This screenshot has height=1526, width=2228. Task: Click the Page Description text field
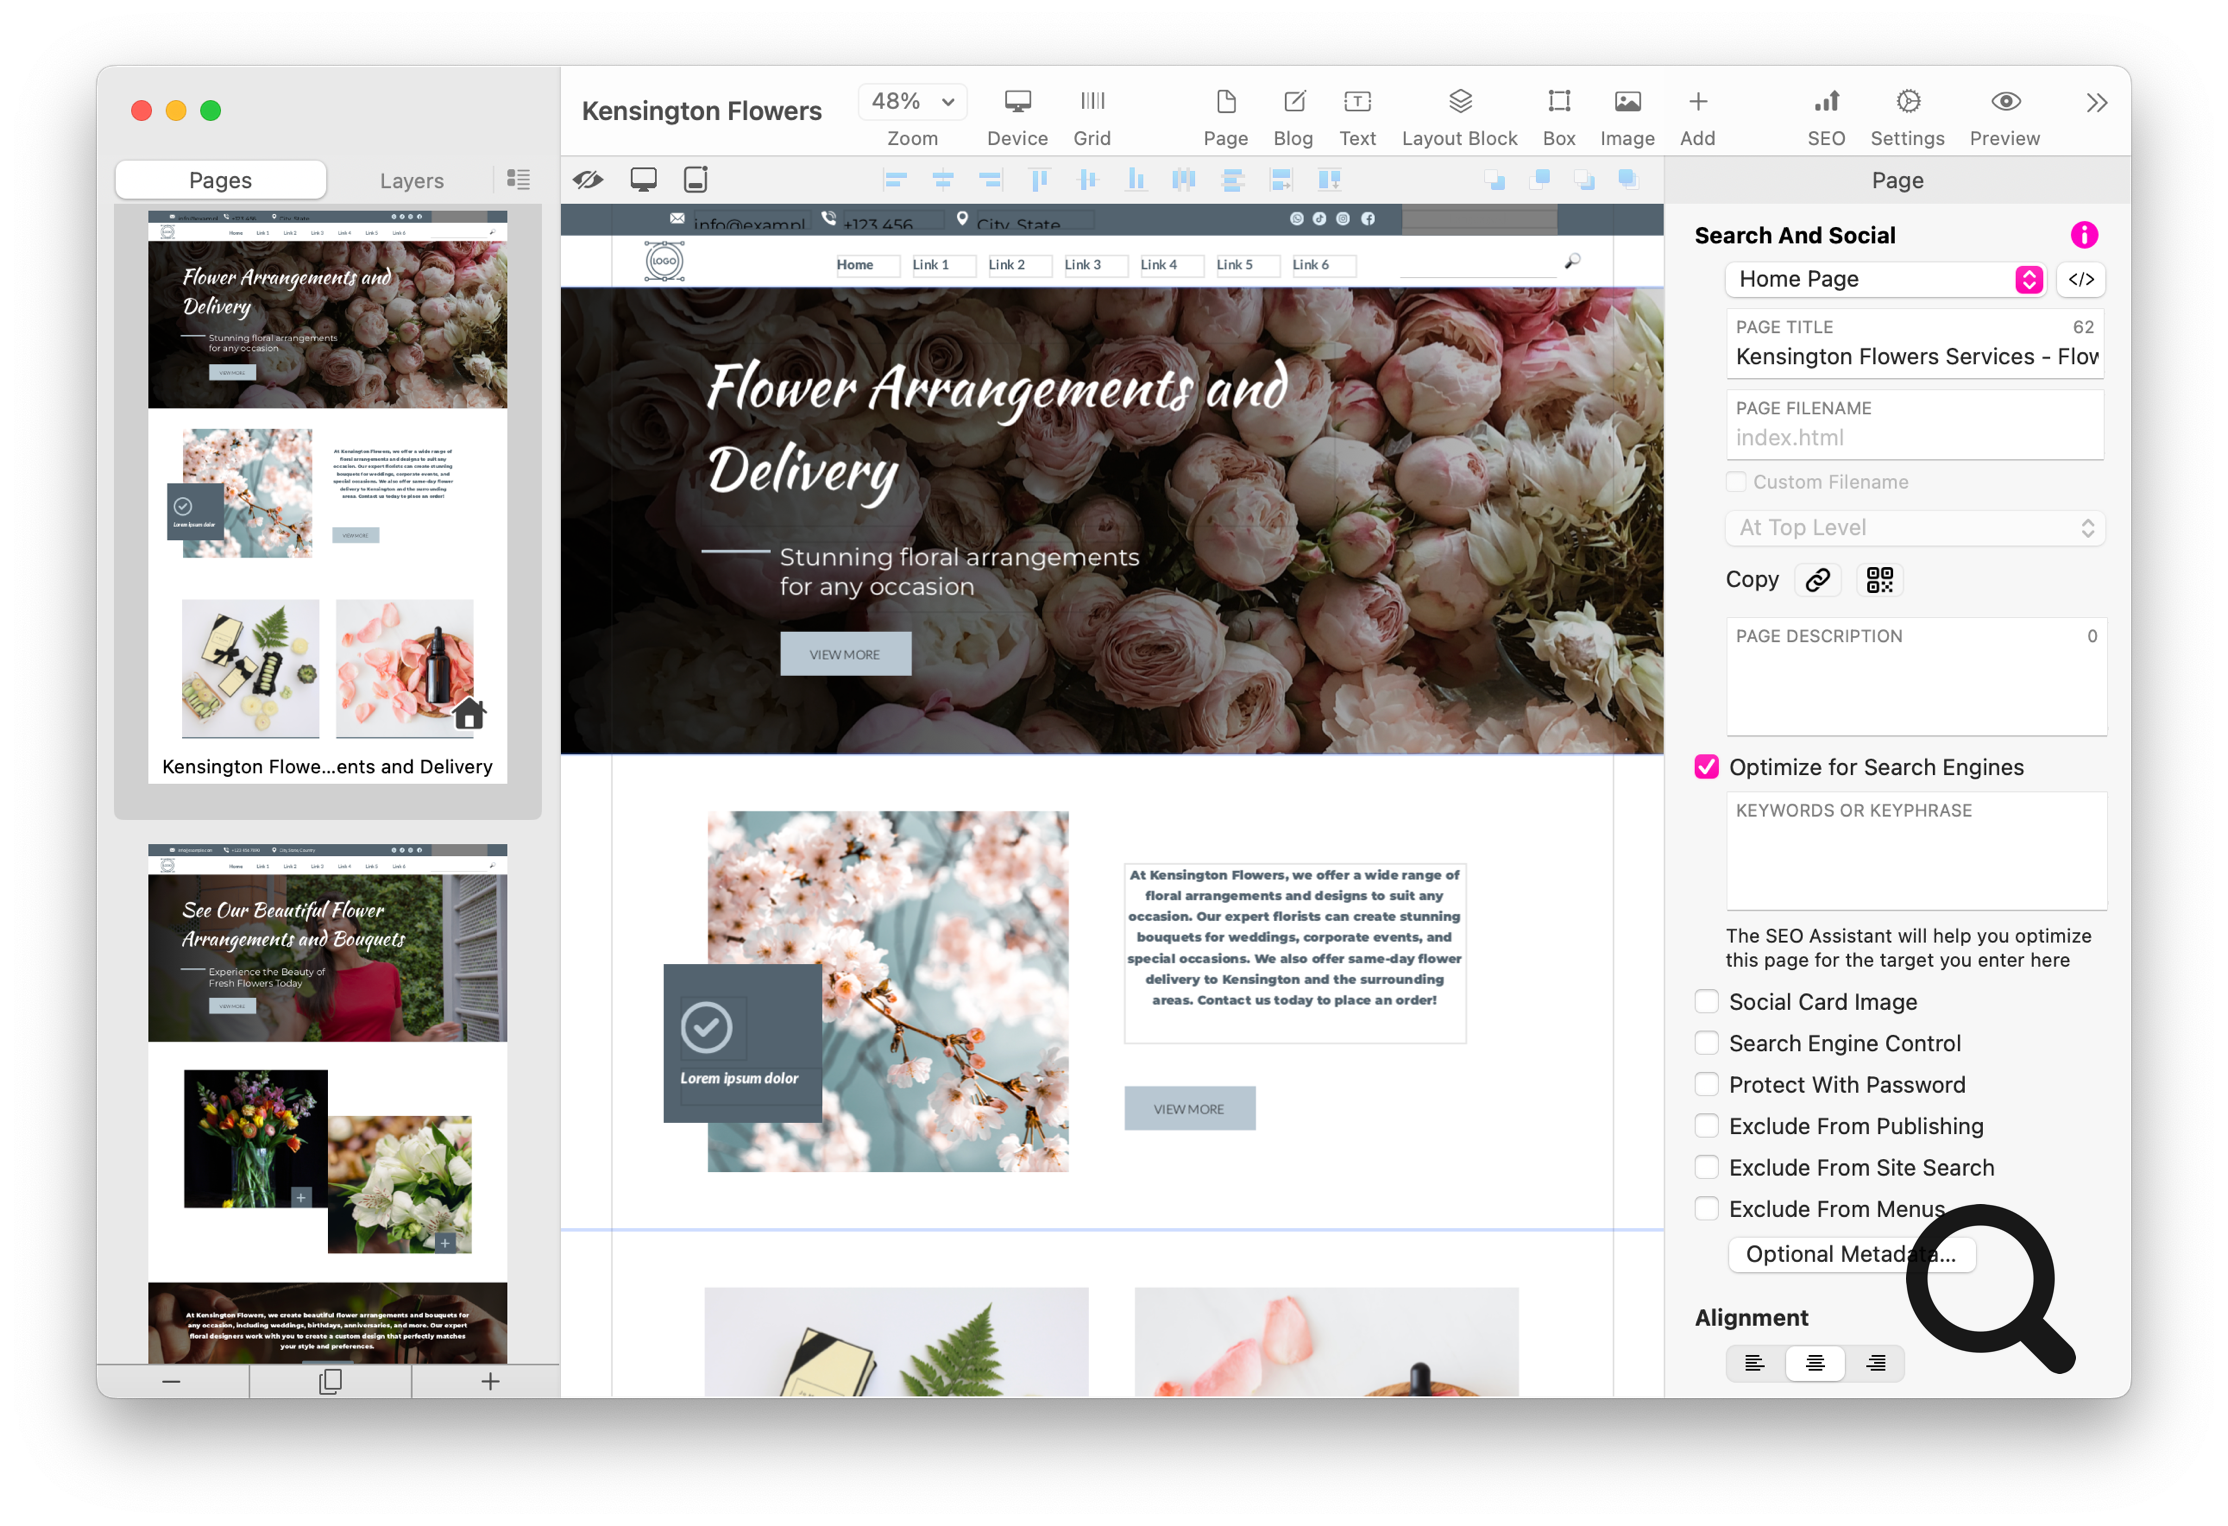pyautogui.click(x=1915, y=690)
